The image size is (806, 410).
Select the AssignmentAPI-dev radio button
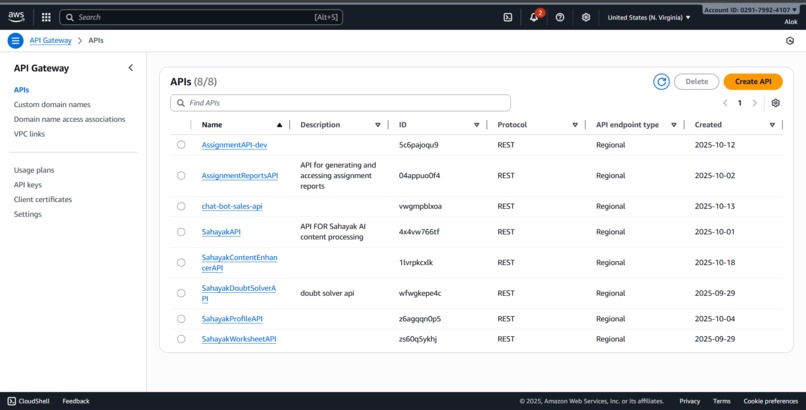[181, 145]
